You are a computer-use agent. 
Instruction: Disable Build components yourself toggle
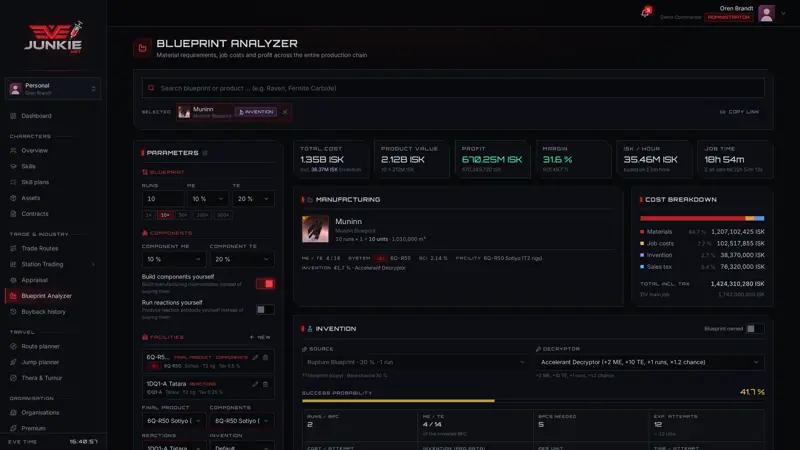(x=265, y=284)
